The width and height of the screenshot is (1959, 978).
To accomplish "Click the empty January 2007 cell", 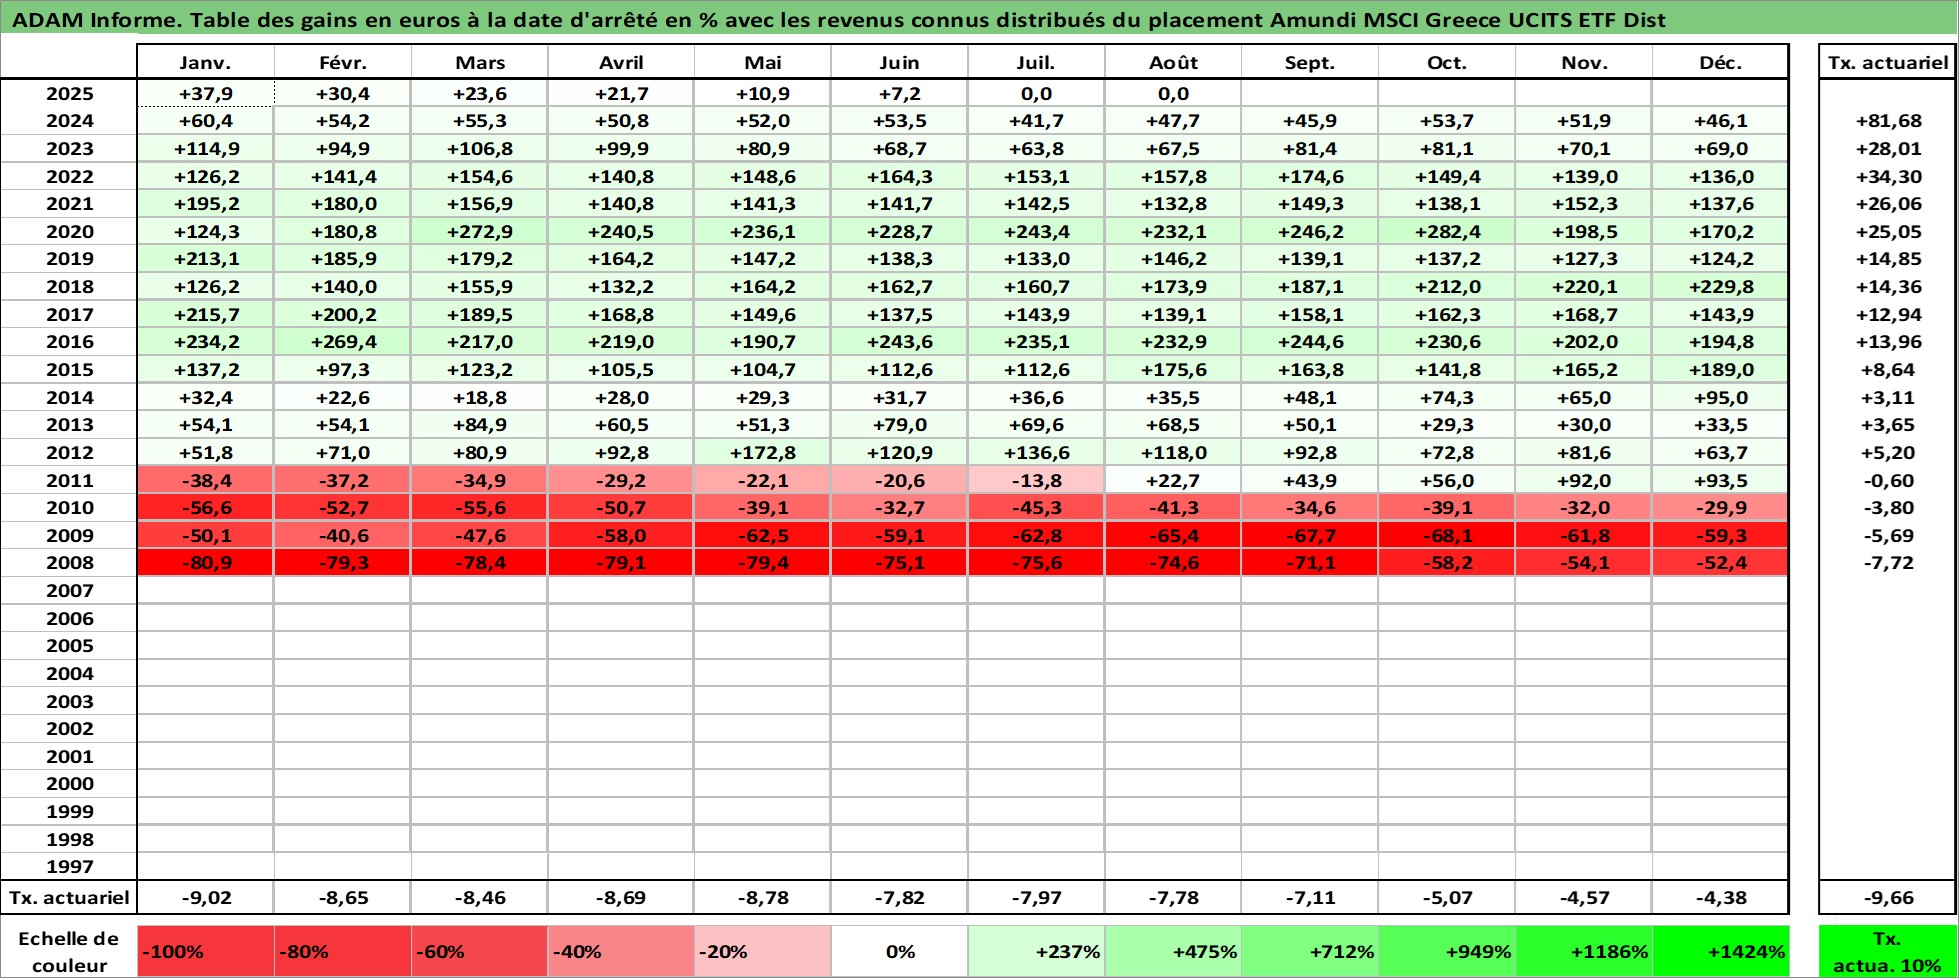I will pyautogui.click(x=205, y=590).
